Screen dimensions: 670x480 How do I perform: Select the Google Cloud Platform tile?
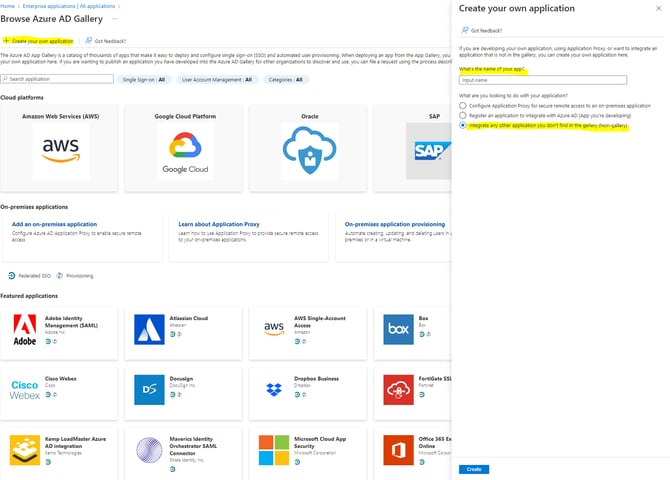click(184, 148)
